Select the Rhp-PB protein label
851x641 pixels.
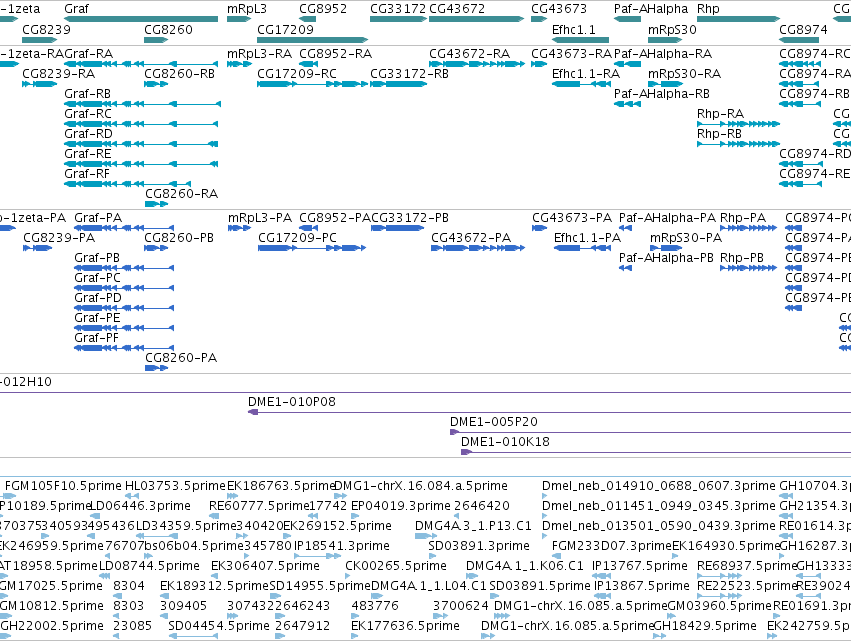pos(742,258)
